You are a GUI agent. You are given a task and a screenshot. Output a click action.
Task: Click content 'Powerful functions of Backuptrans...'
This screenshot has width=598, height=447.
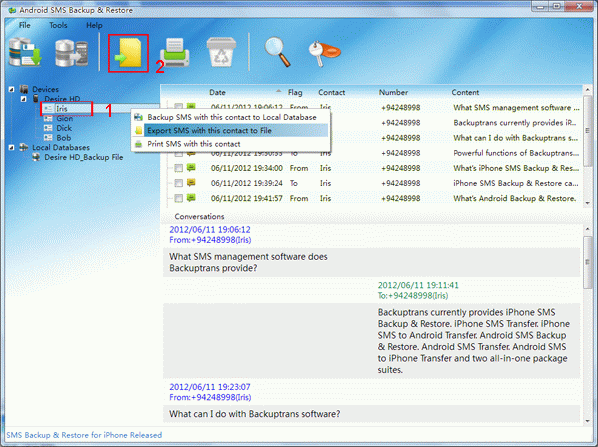point(516,153)
